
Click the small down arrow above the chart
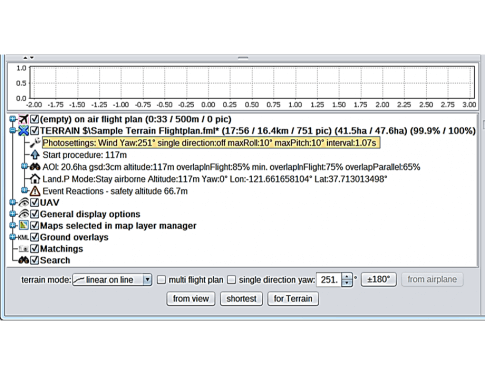[x=32, y=58]
